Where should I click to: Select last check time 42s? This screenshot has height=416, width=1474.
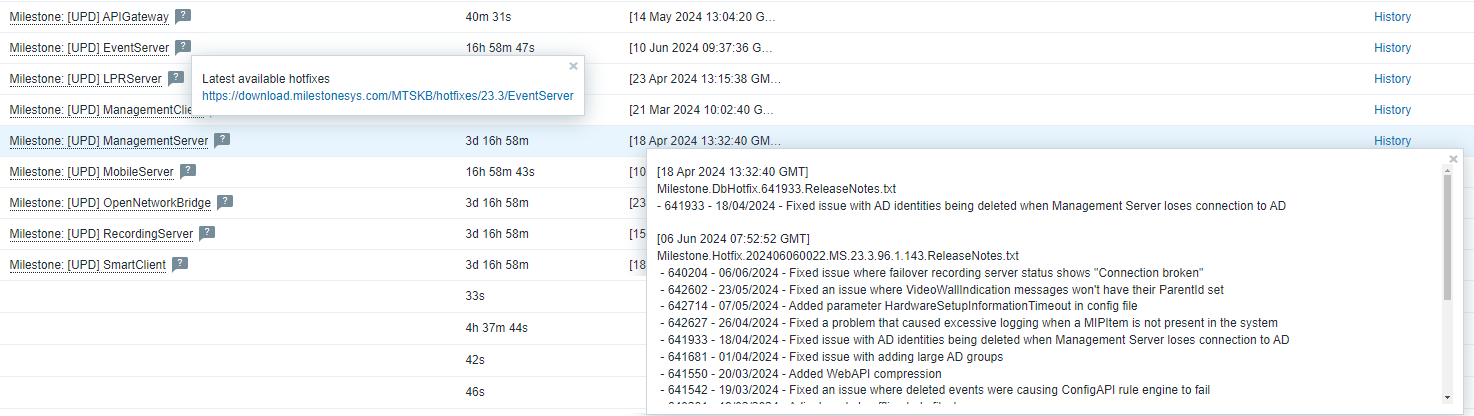(x=476, y=359)
